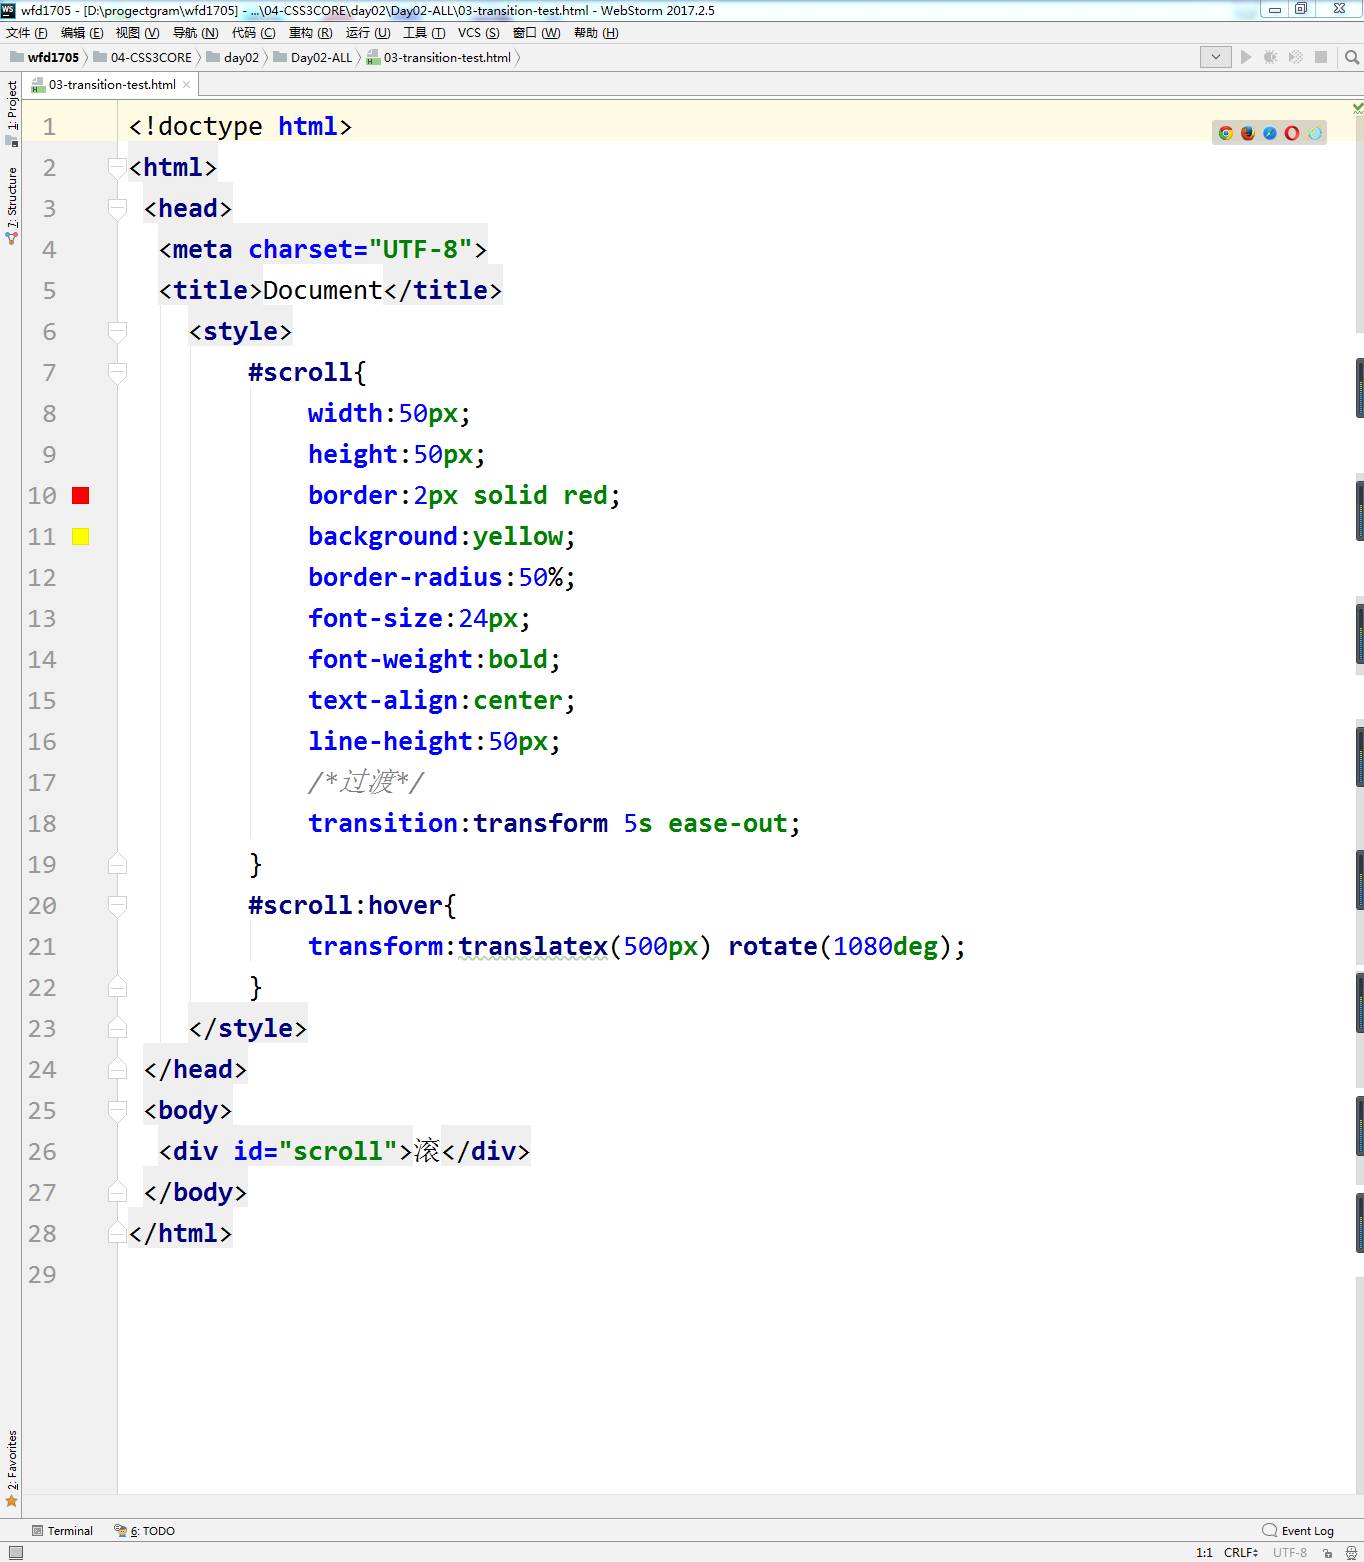Screen dimensions: 1364x1562
Task: Open the Project tool window
Action: pyautogui.click(x=12, y=113)
